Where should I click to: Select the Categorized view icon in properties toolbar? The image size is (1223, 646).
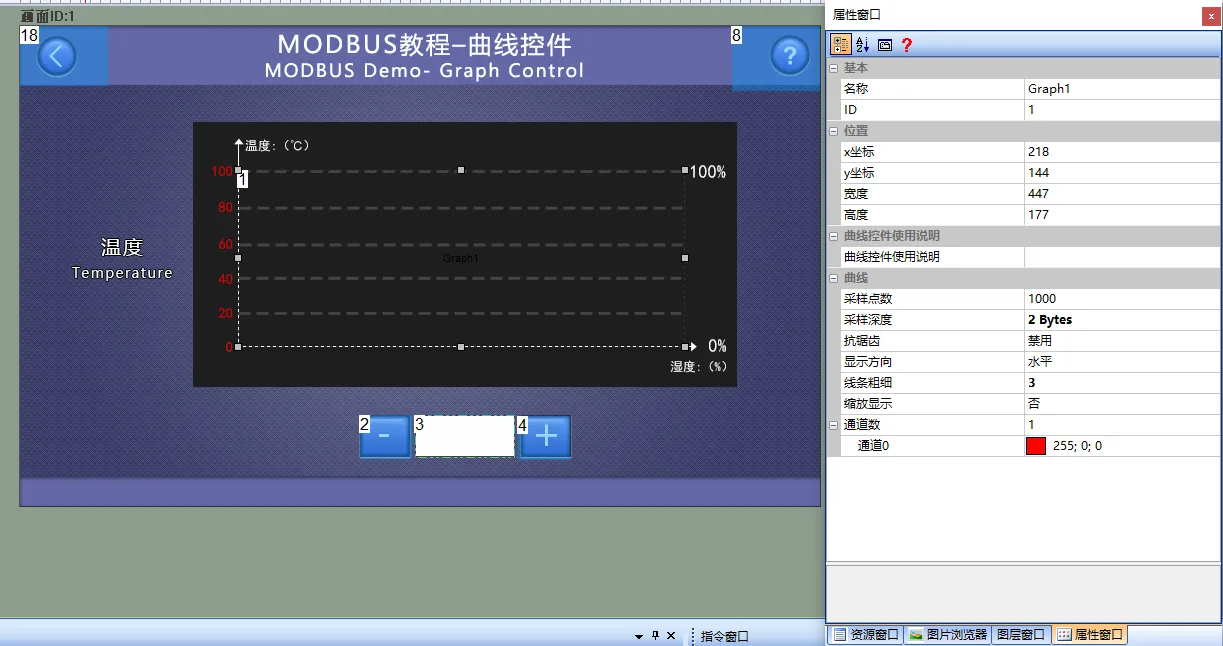click(x=840, y=44)
